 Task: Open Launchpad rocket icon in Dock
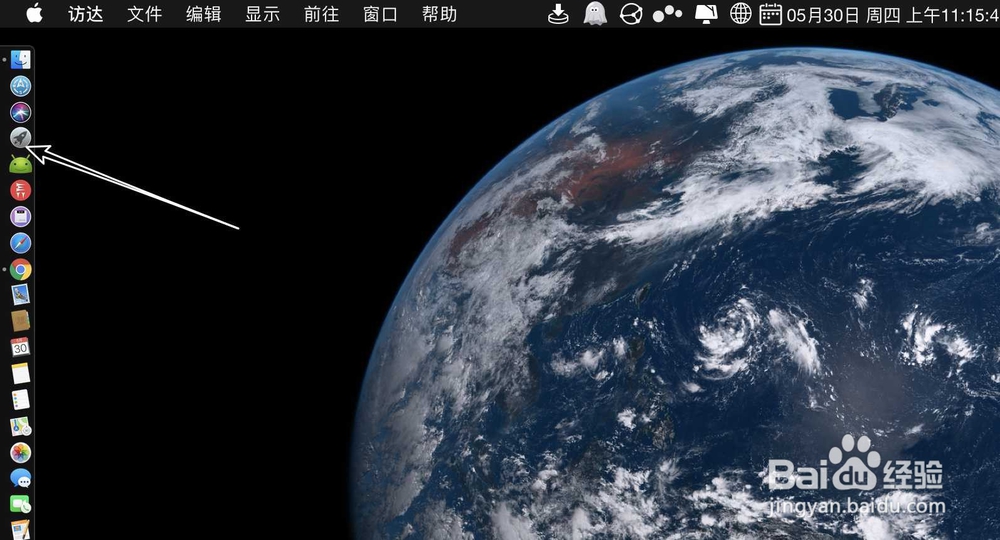pyautogui.click(x=20, y=138)
